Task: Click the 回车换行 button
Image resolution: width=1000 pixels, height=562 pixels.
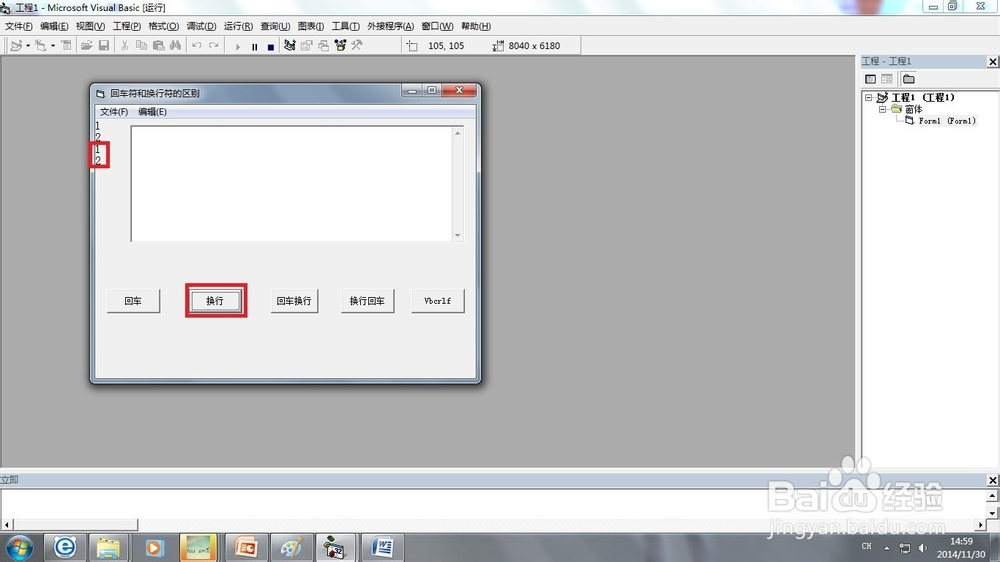Action: tap(293, 300)
